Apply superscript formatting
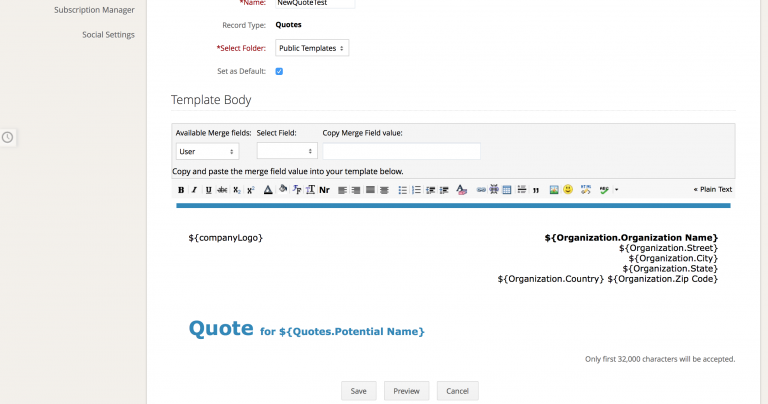768x404 pixels. (251, 190)
